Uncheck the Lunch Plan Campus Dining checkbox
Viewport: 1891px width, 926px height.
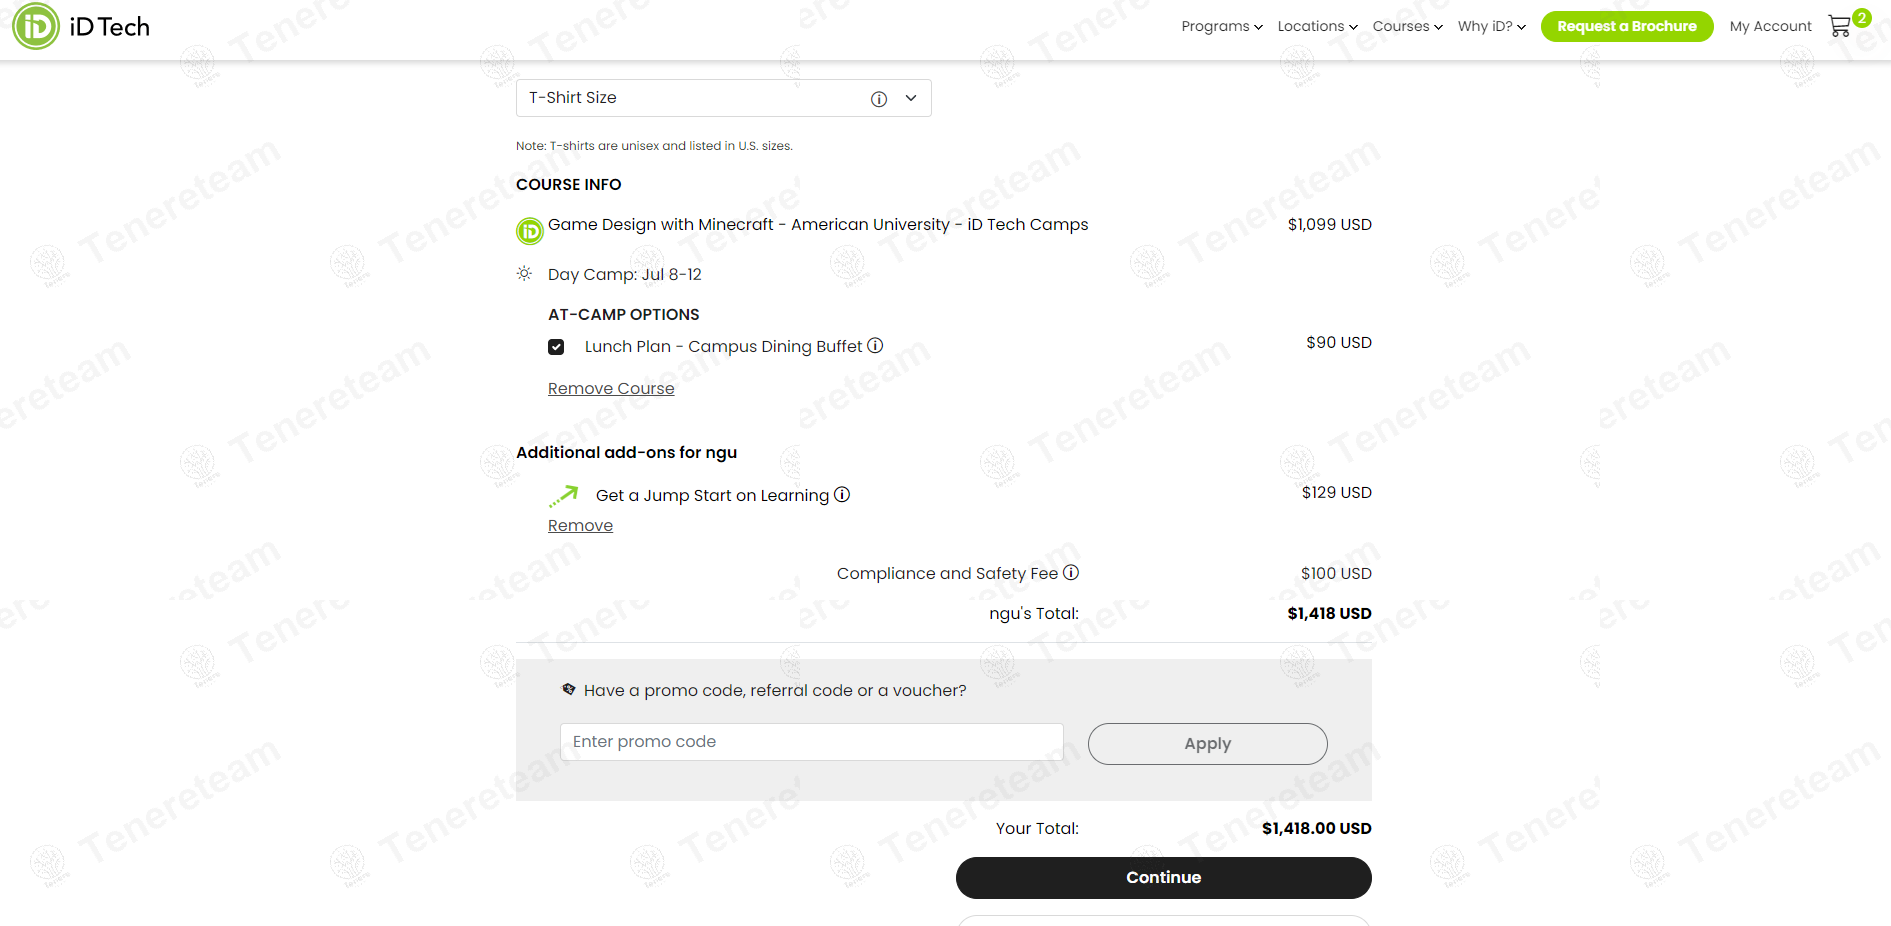coord(556,347)
